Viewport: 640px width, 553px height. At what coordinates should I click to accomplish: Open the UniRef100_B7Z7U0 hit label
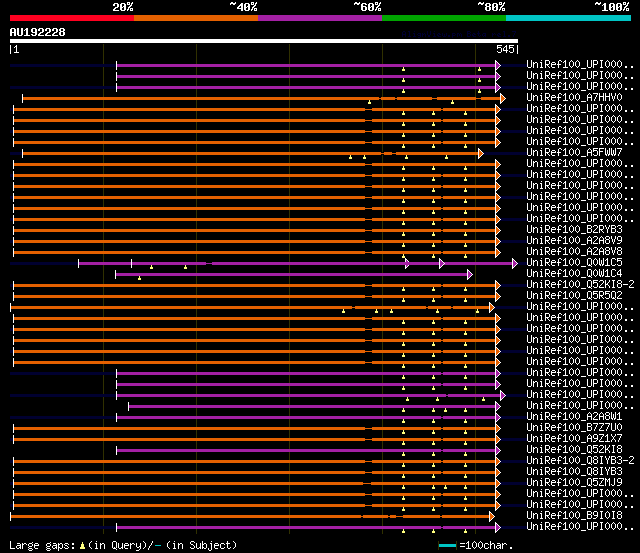click(574, 427)
